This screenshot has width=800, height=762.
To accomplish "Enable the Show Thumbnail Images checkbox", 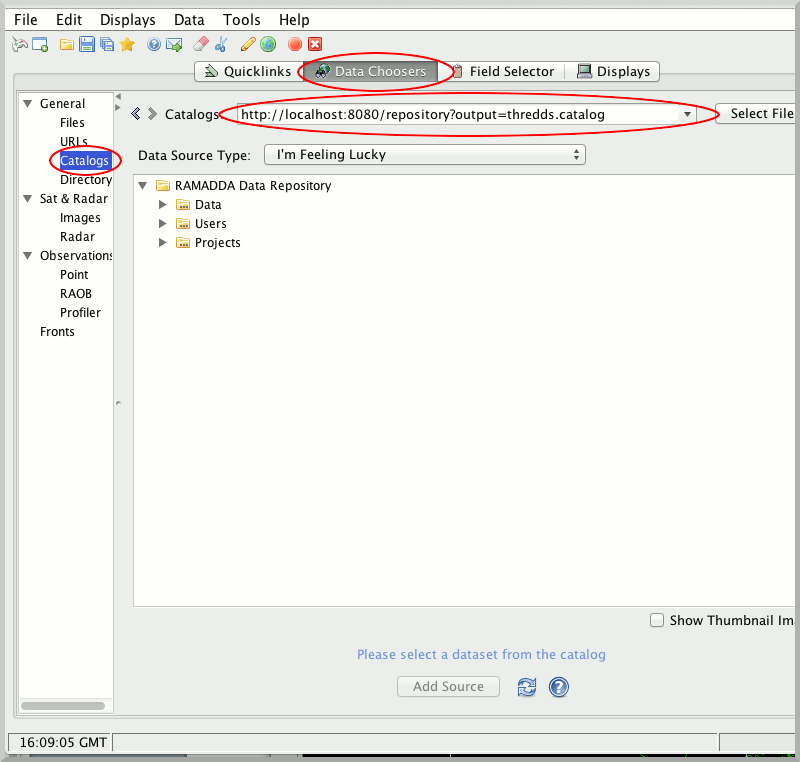I will coord(657,620).
